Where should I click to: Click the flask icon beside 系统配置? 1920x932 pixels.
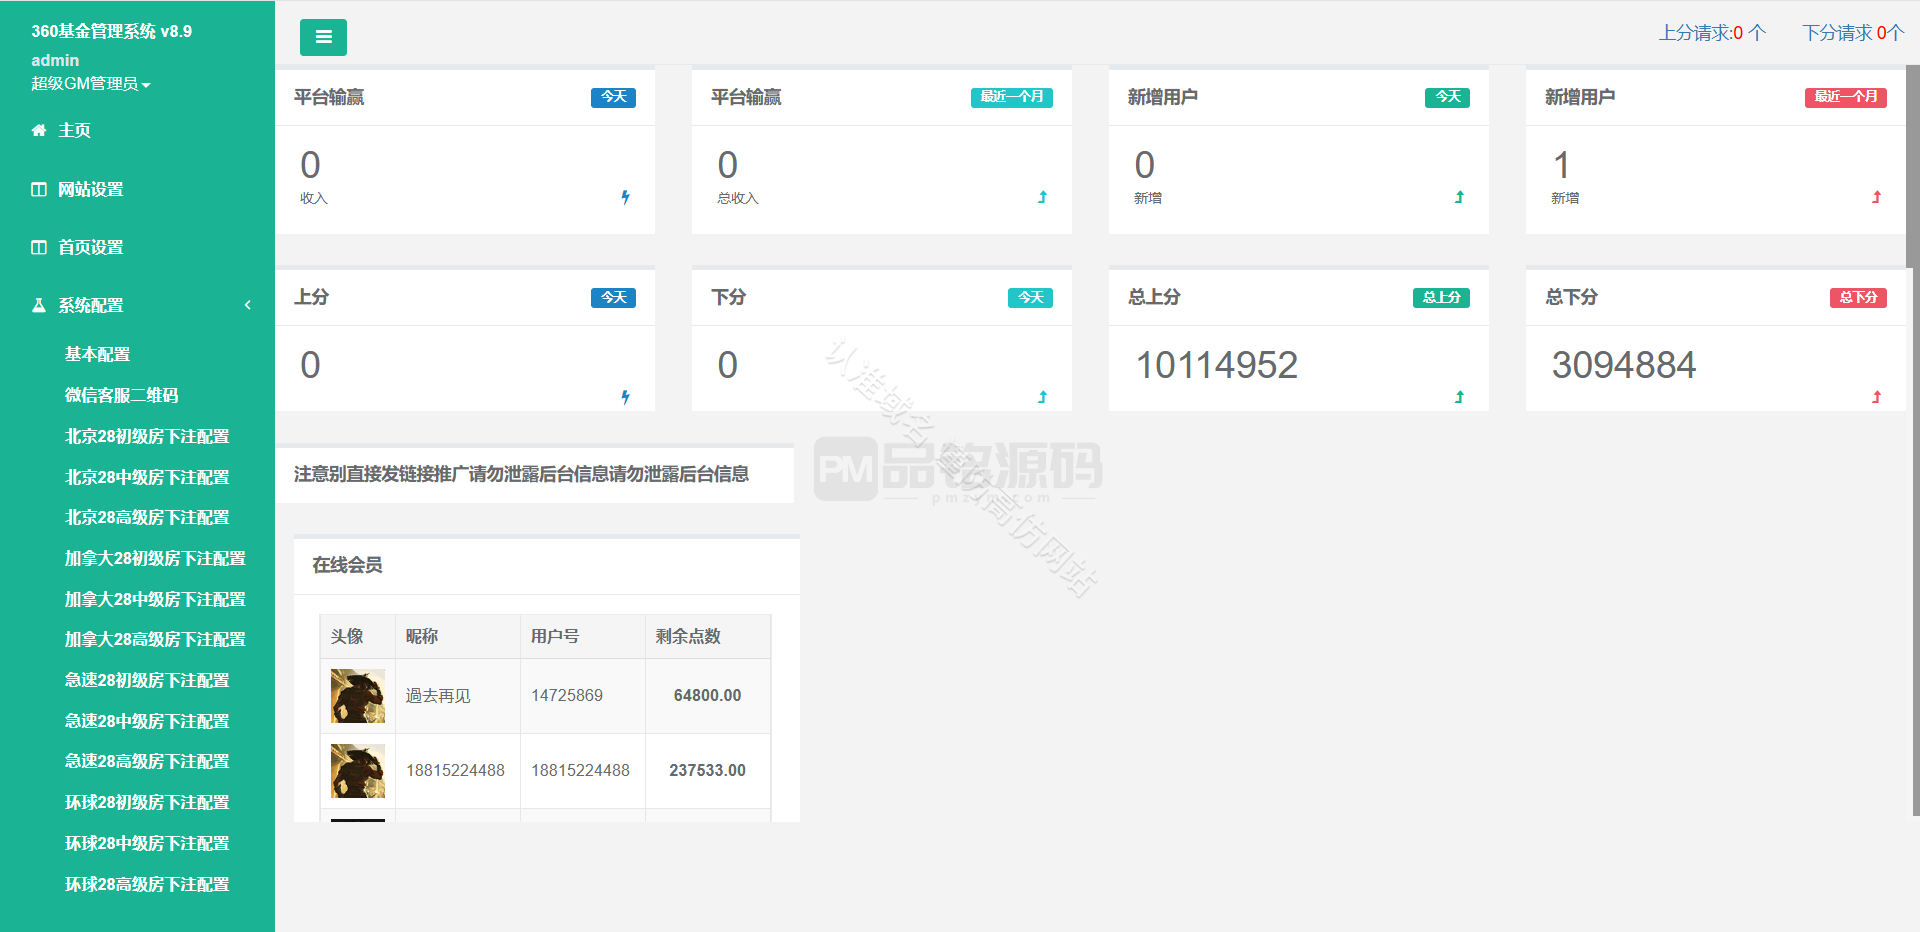(39, 305)
